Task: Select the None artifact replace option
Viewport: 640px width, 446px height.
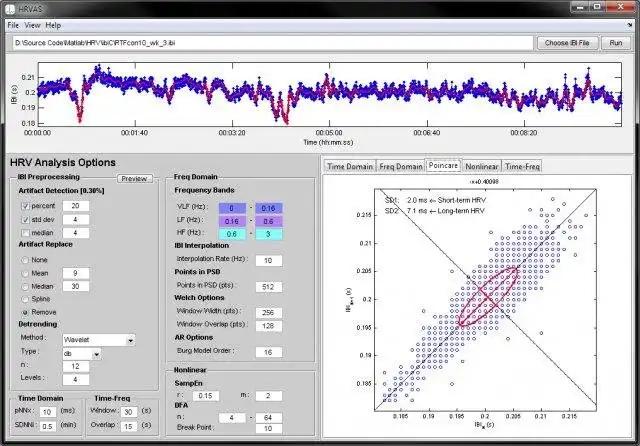Action: tap(25, 260)
